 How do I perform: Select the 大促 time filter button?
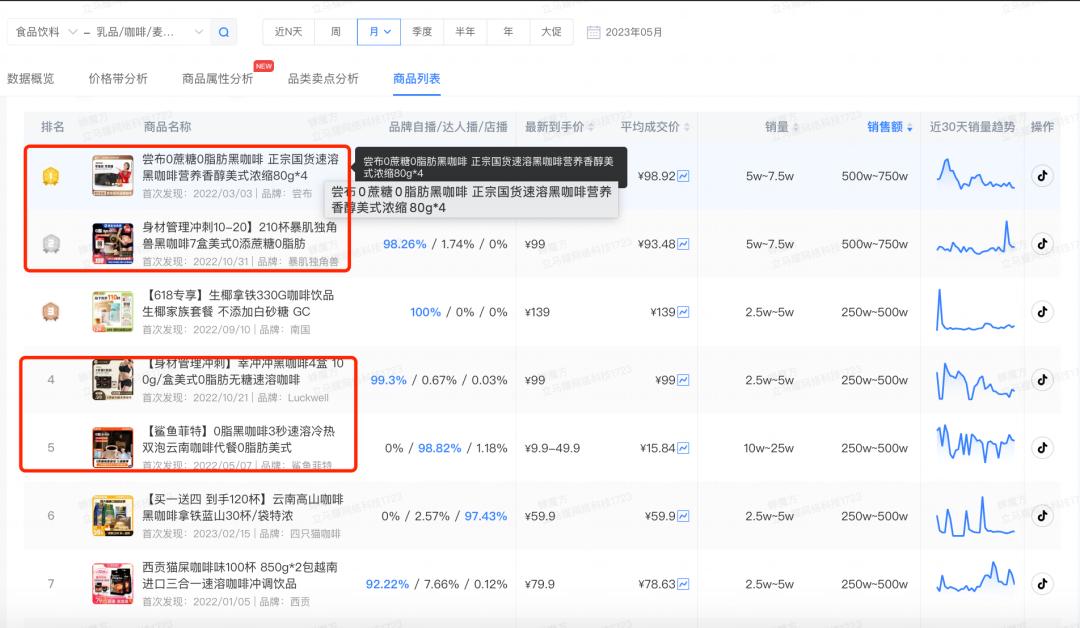(551, 31)
